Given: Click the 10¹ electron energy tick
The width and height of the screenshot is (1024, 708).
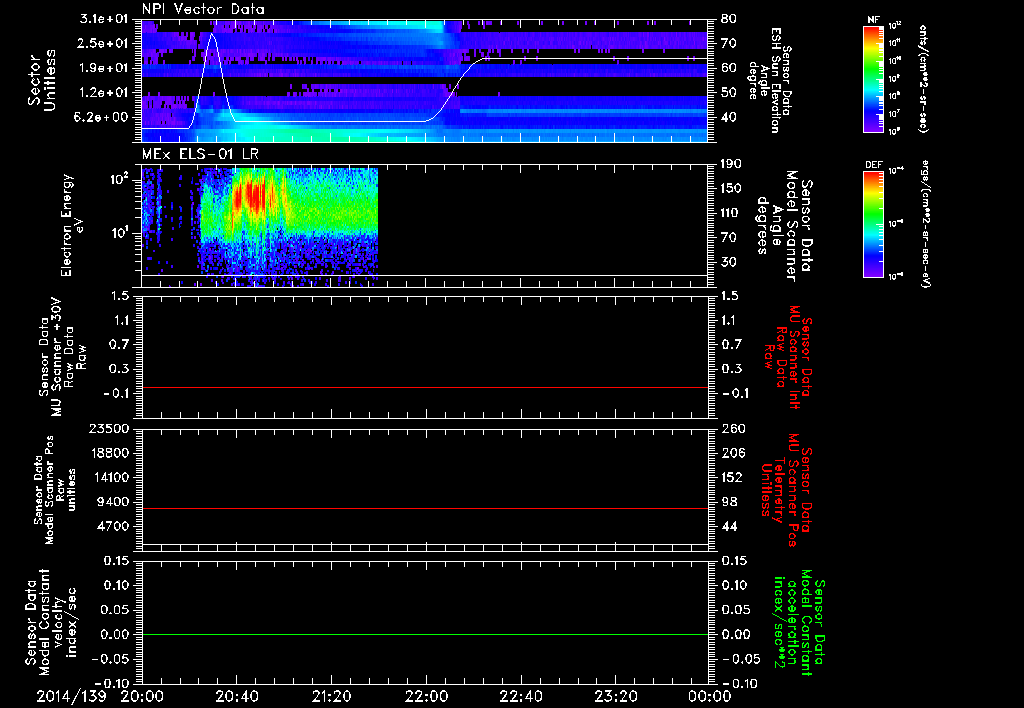Looking at the screenshot, I should tap(118, 233).
